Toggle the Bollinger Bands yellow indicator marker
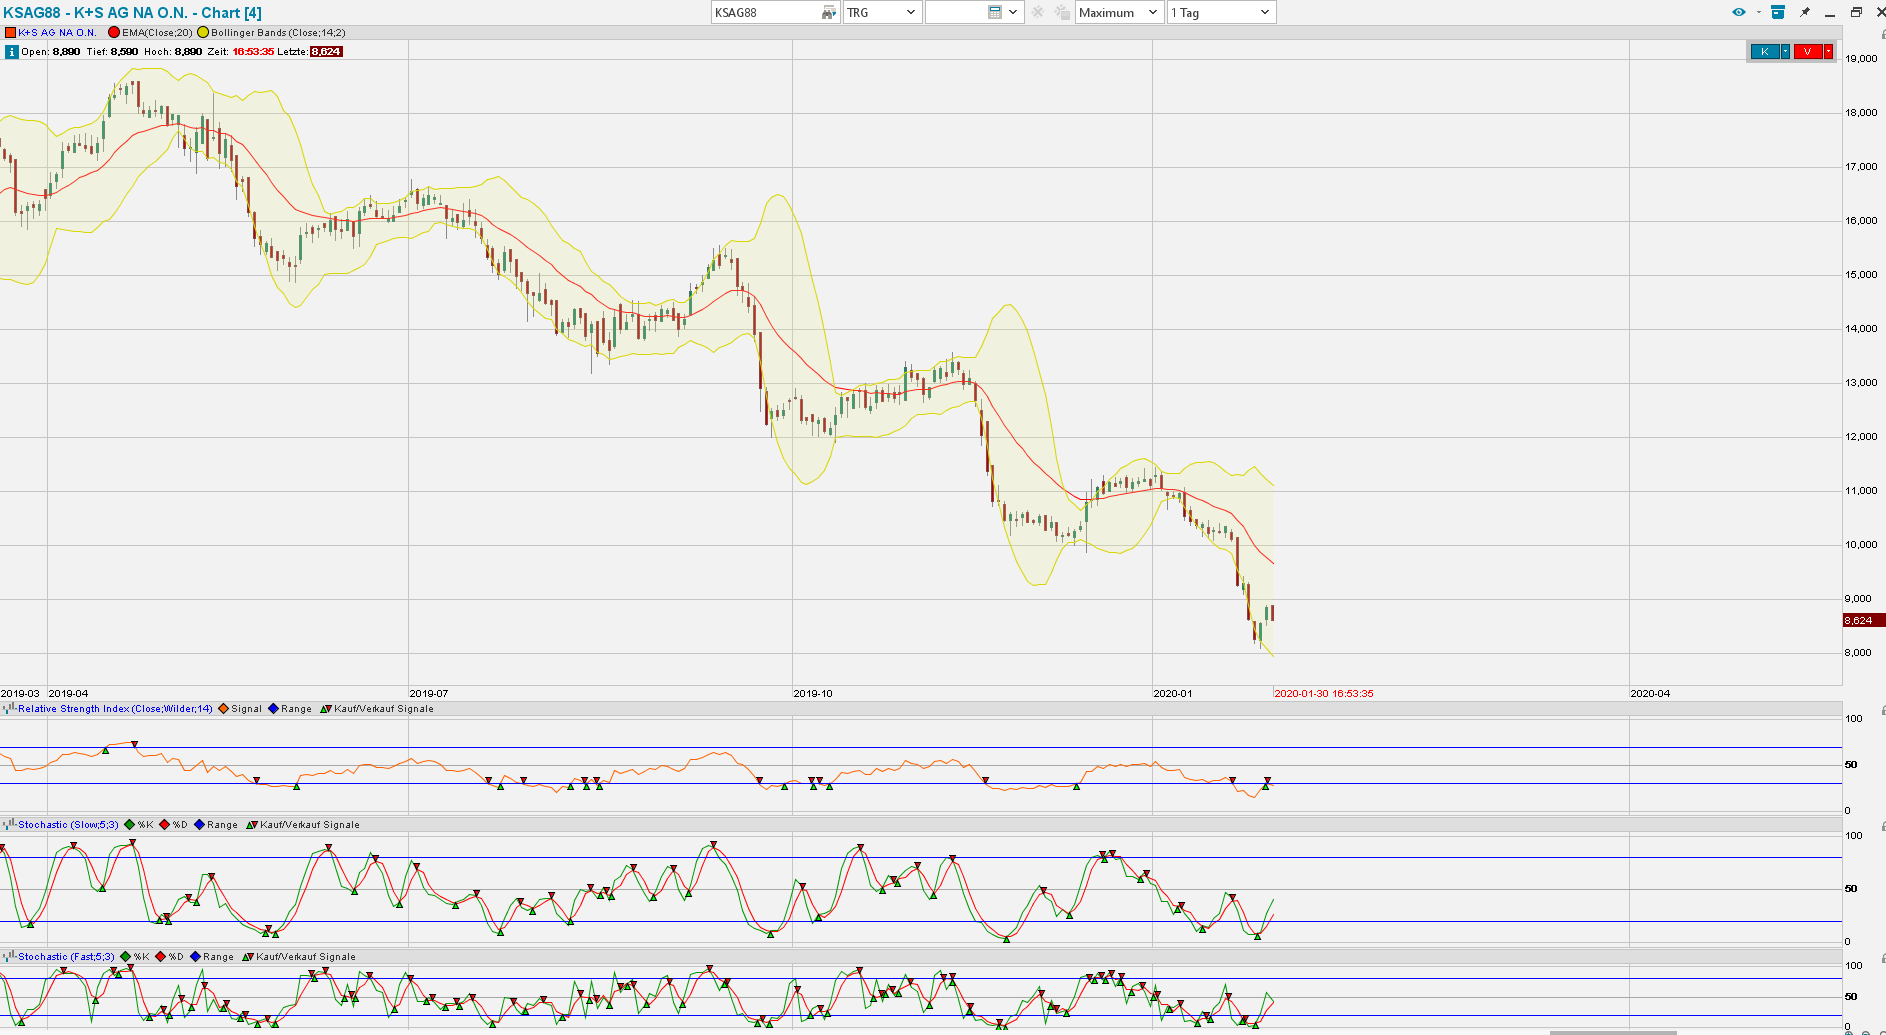 203,33
